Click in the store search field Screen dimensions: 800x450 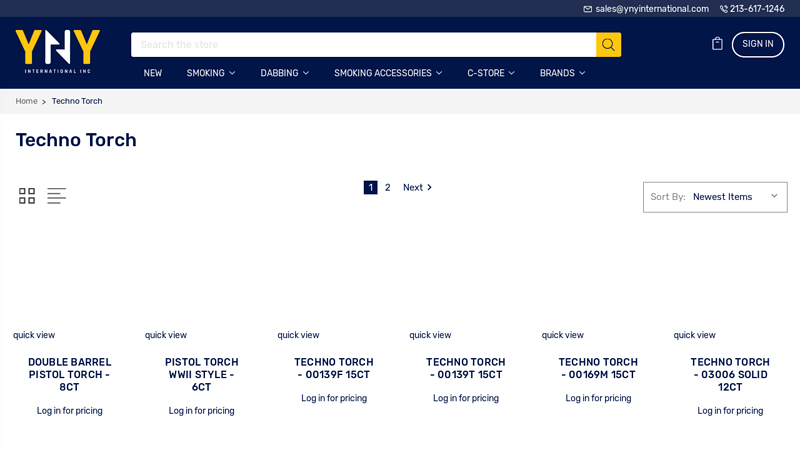(x=363, y=45)
